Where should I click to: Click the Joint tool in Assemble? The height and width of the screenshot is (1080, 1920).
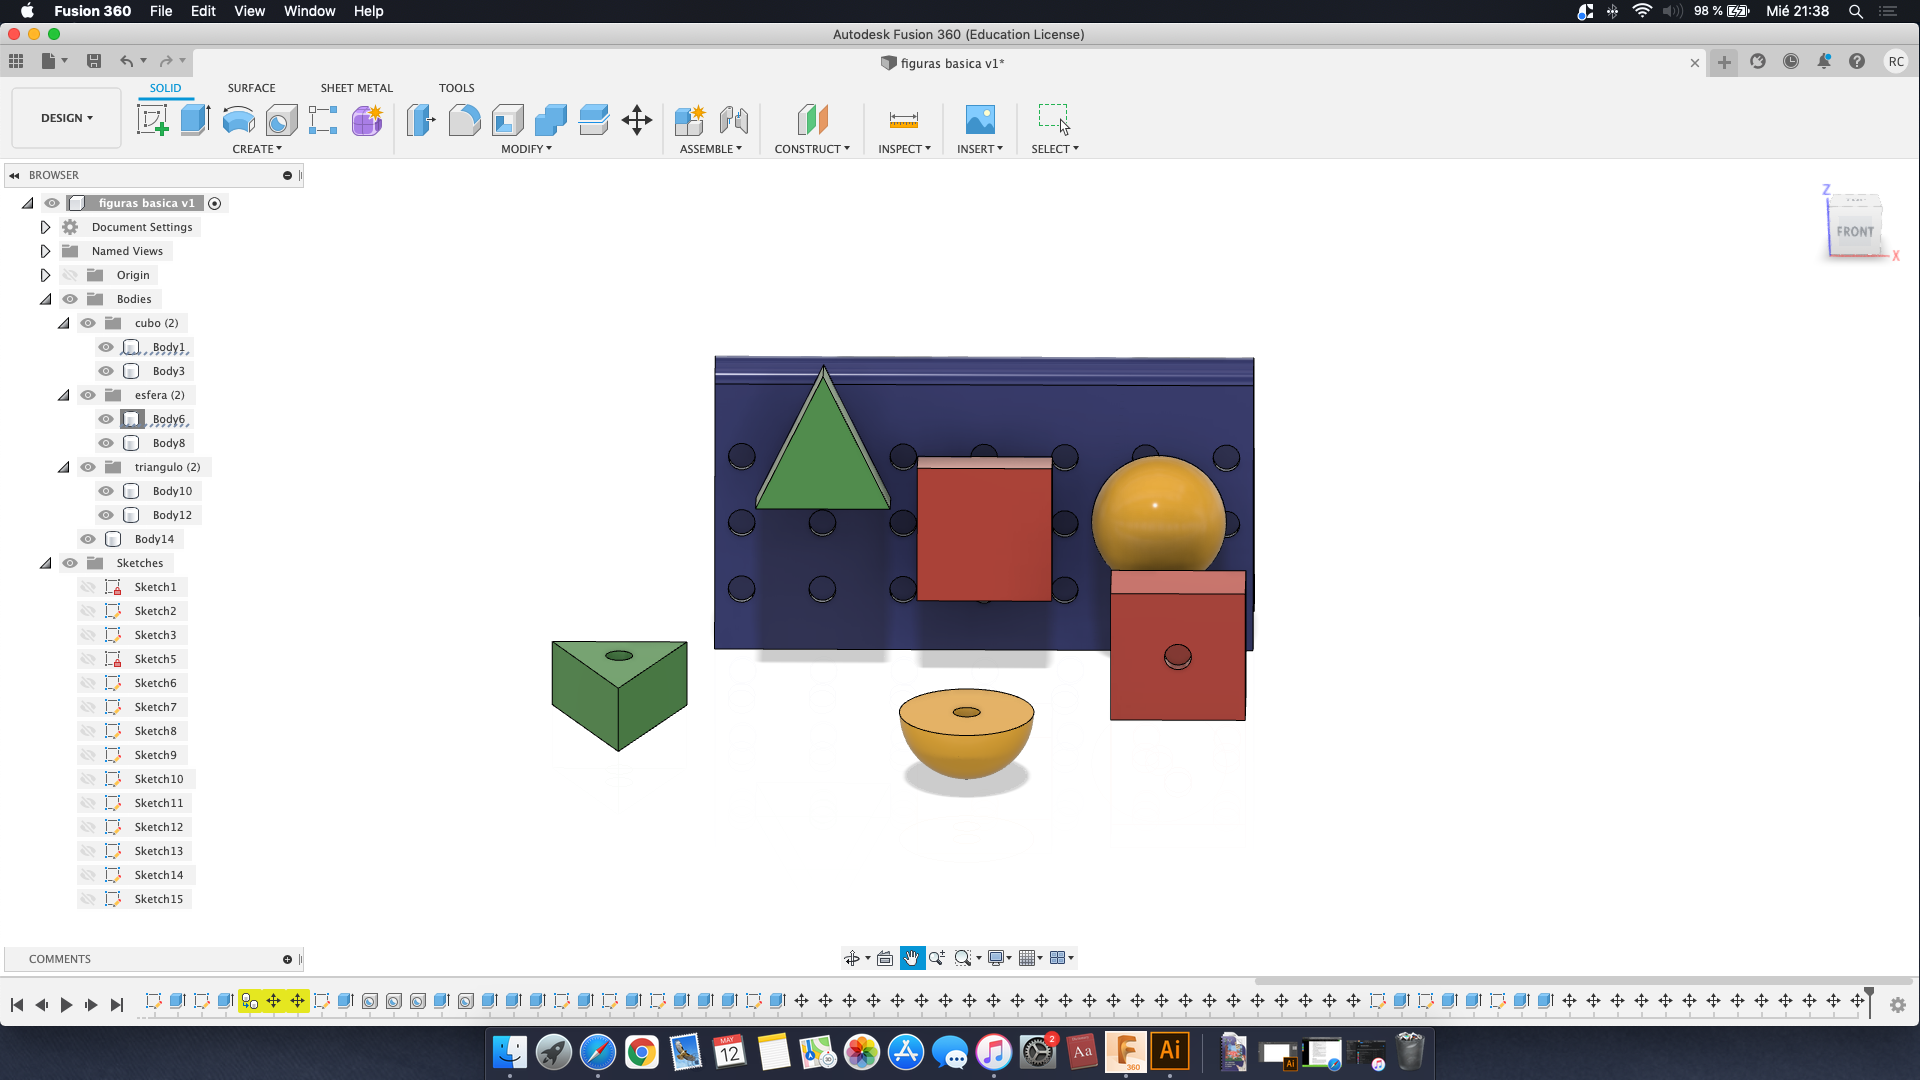coord(733,120)
